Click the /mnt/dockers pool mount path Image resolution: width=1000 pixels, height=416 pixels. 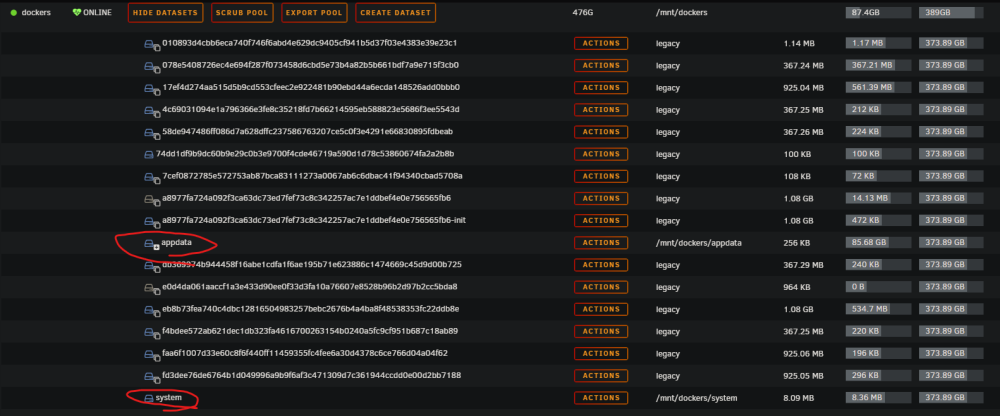(680, 13)
